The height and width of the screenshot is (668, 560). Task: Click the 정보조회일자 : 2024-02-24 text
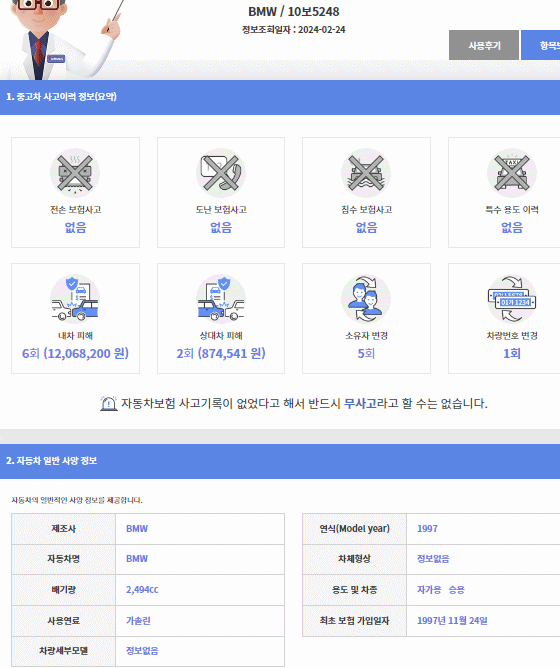pyautogui.click(x=294, y=30)
